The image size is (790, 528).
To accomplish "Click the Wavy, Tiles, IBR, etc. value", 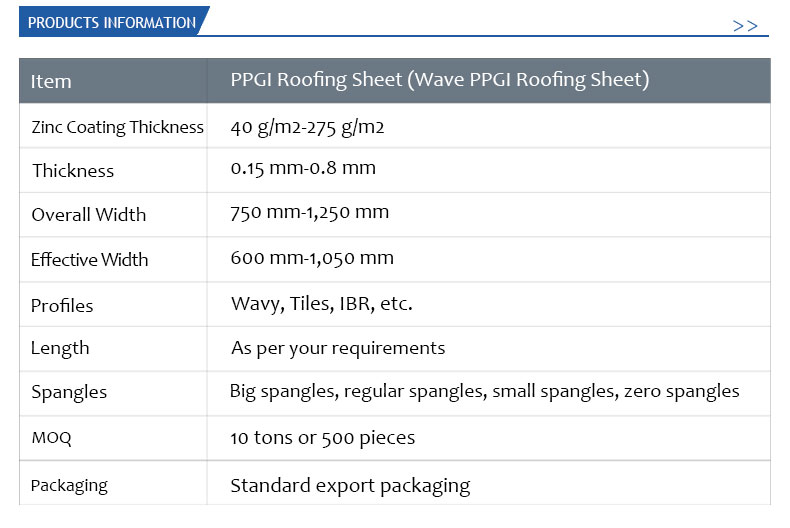I will (x=321, y=304).
